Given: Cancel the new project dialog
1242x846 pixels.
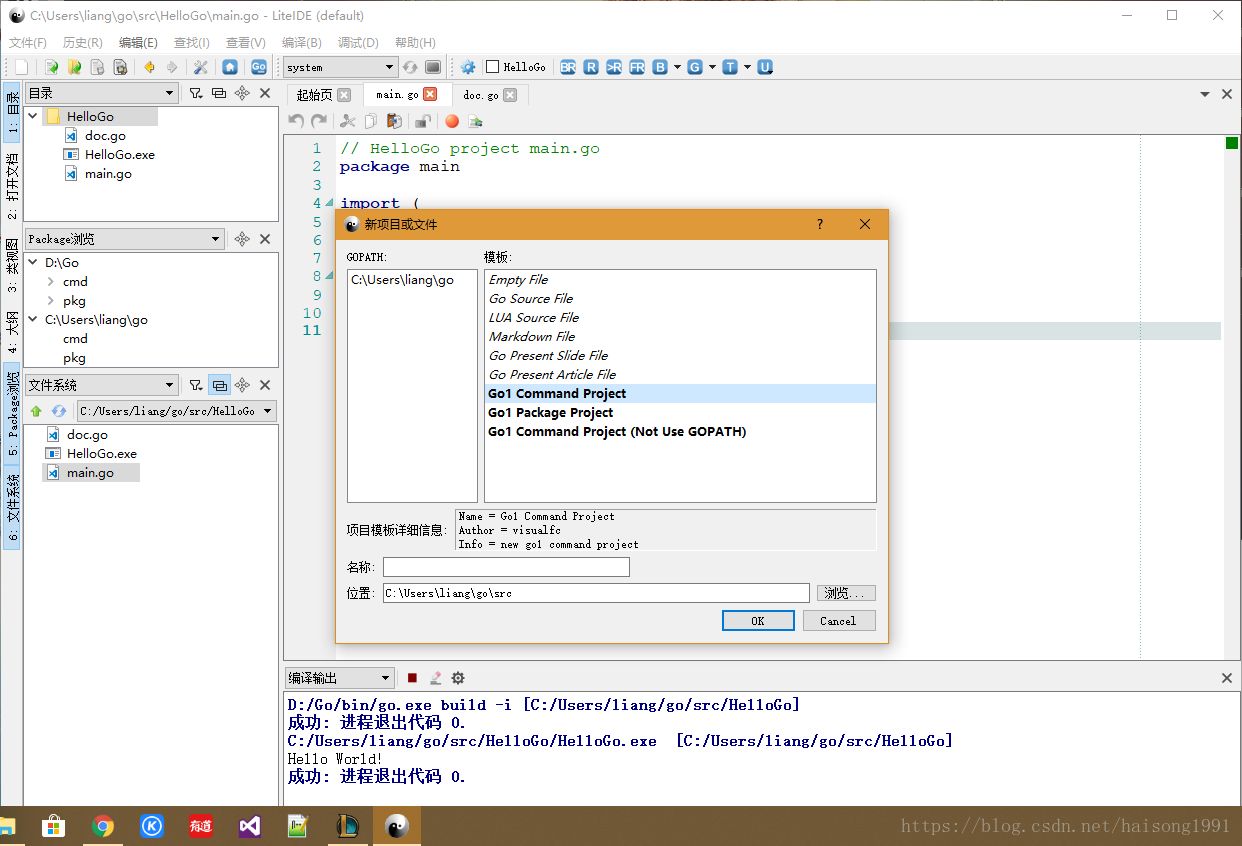Looking at the screenshot, I should click(839, 621).
